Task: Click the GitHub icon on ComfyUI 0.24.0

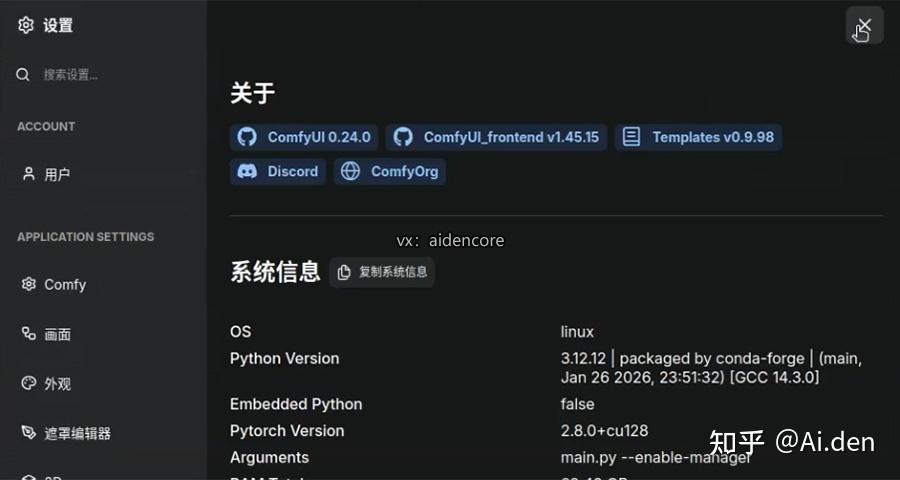Action: coord(247,137)
